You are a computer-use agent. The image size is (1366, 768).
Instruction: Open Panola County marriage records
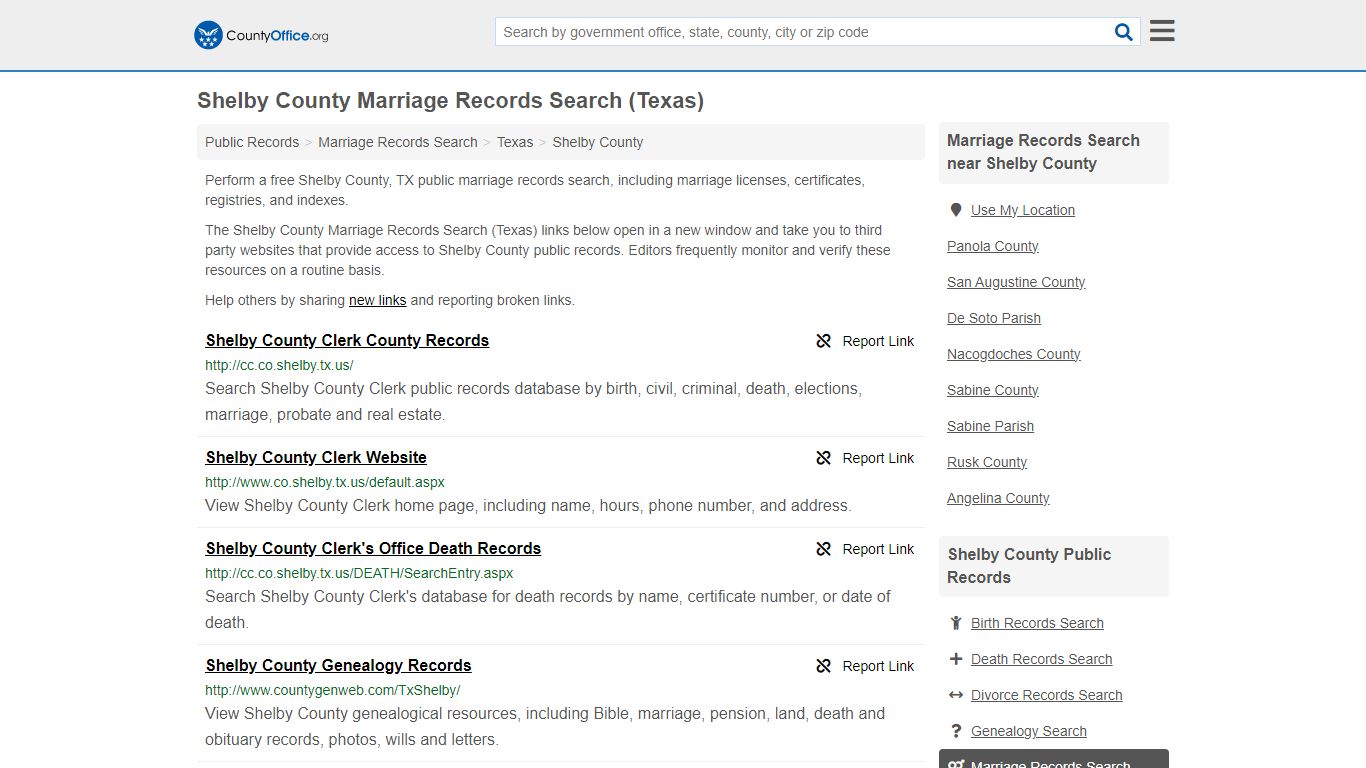click(993, 246)
